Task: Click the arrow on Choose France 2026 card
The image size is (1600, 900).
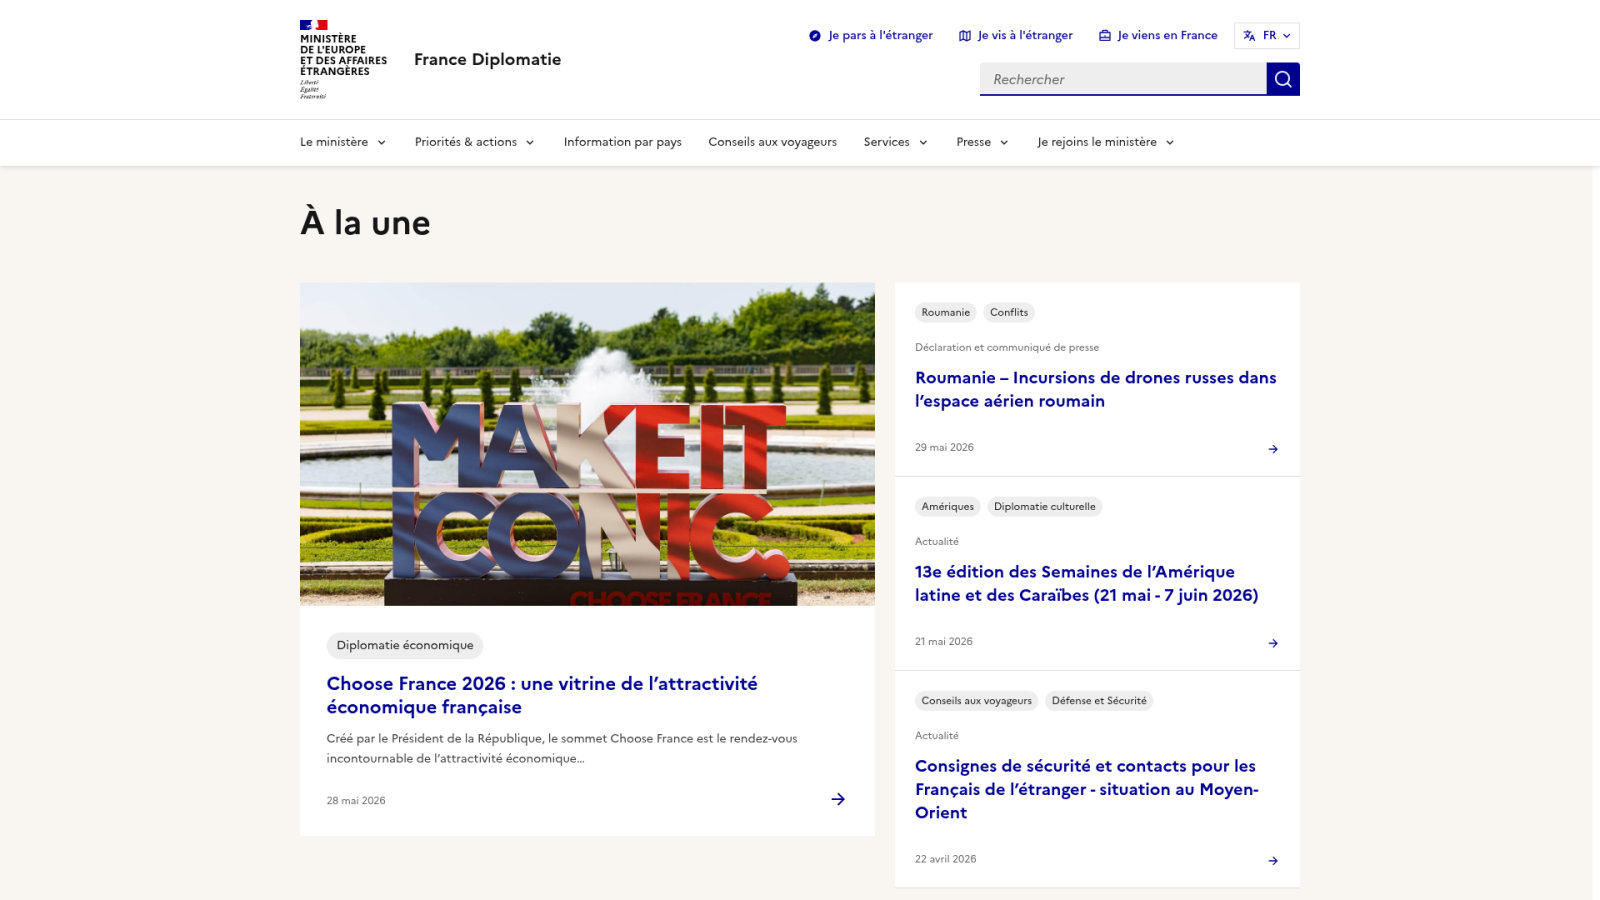Action: pyautogui.click(x=838, y=799)
